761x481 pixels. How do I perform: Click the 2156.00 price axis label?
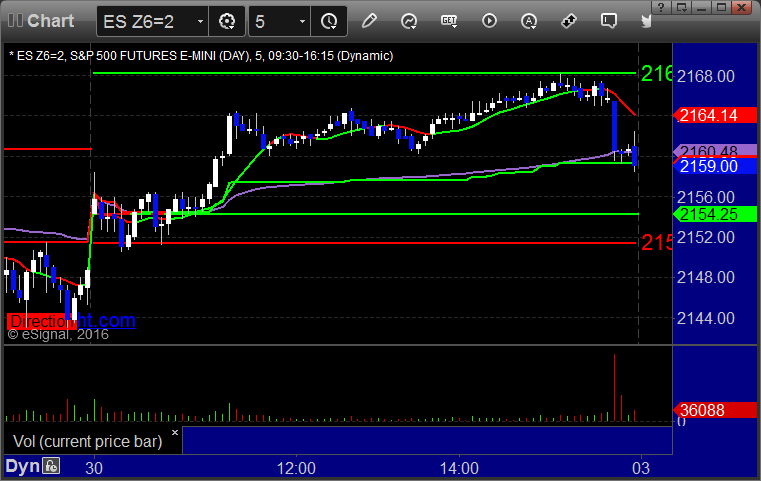706,198
